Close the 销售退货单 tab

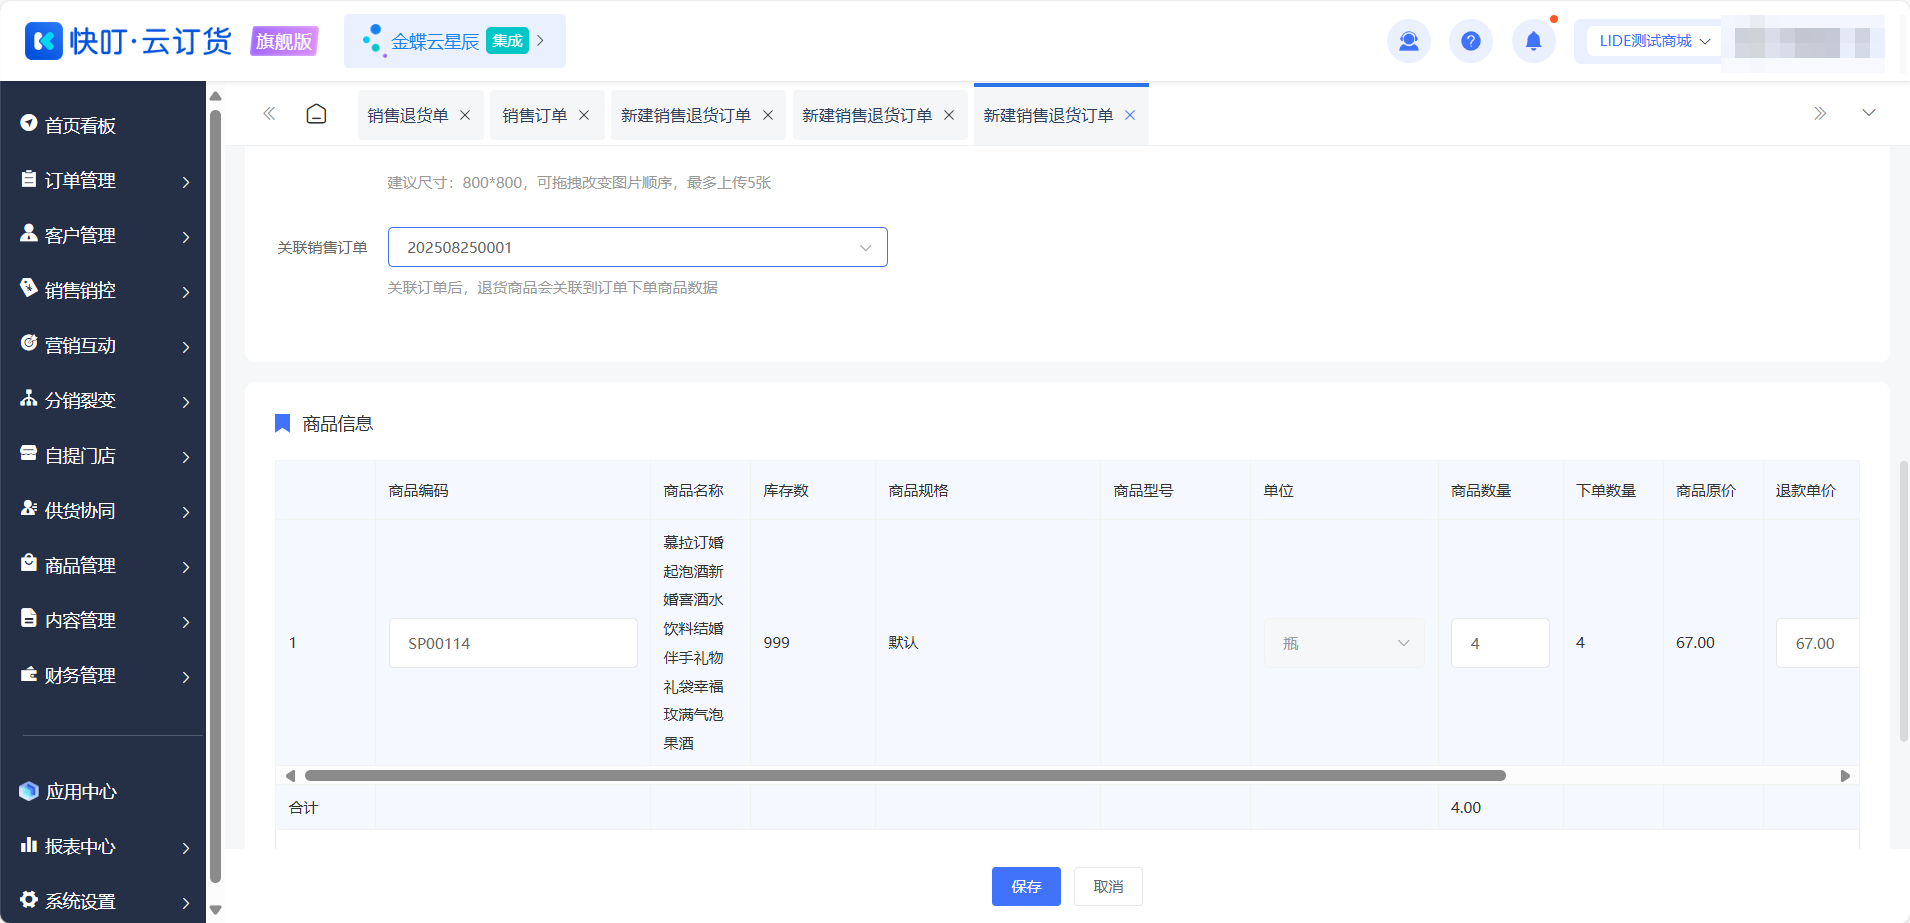point(465,115)
